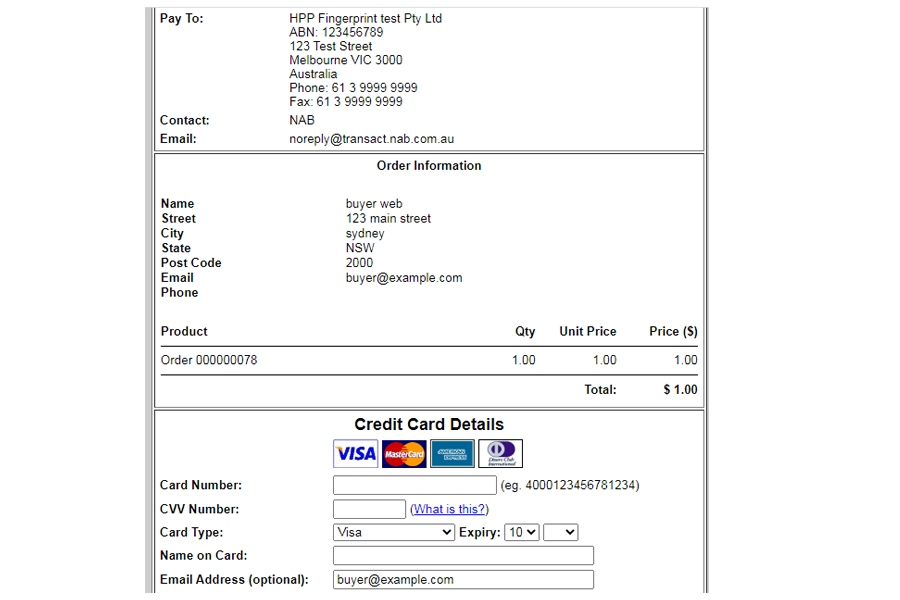Click the Order Information heading
Image resolution: width=900 pixels, height=600 pixels.
point(429,166)
